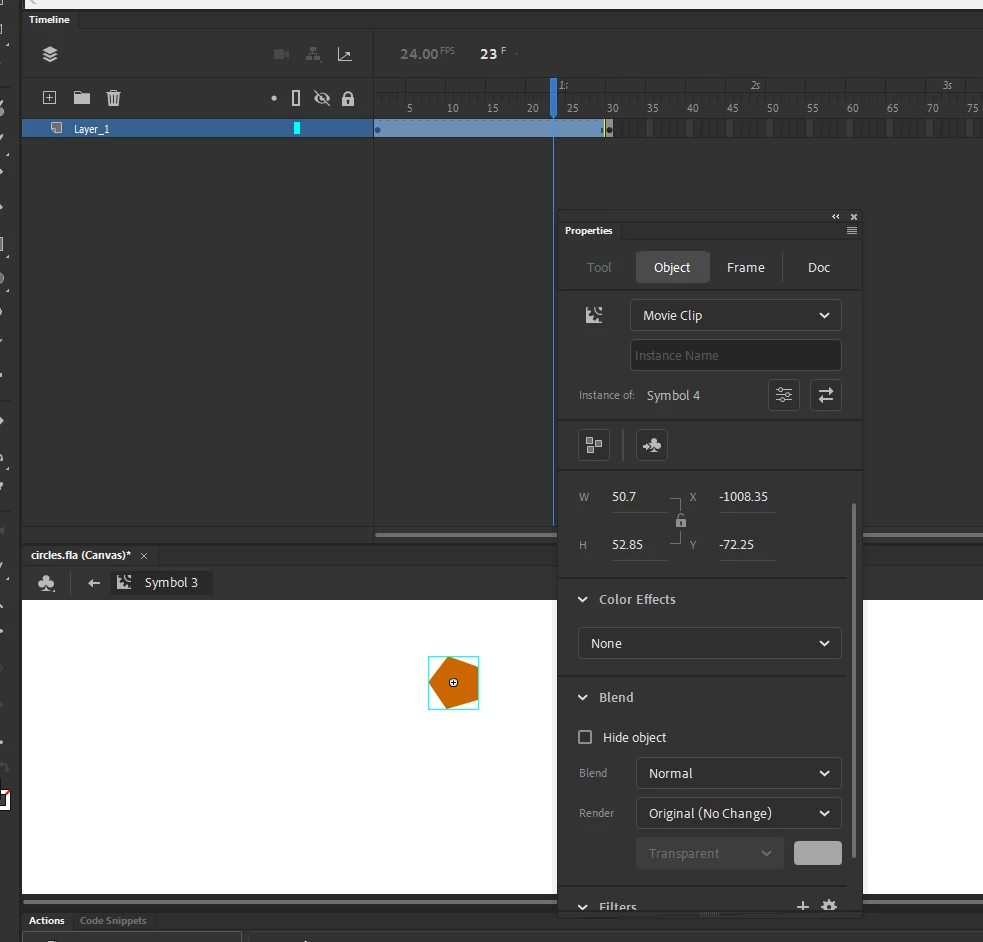Edit the height value 52.85

639,545
